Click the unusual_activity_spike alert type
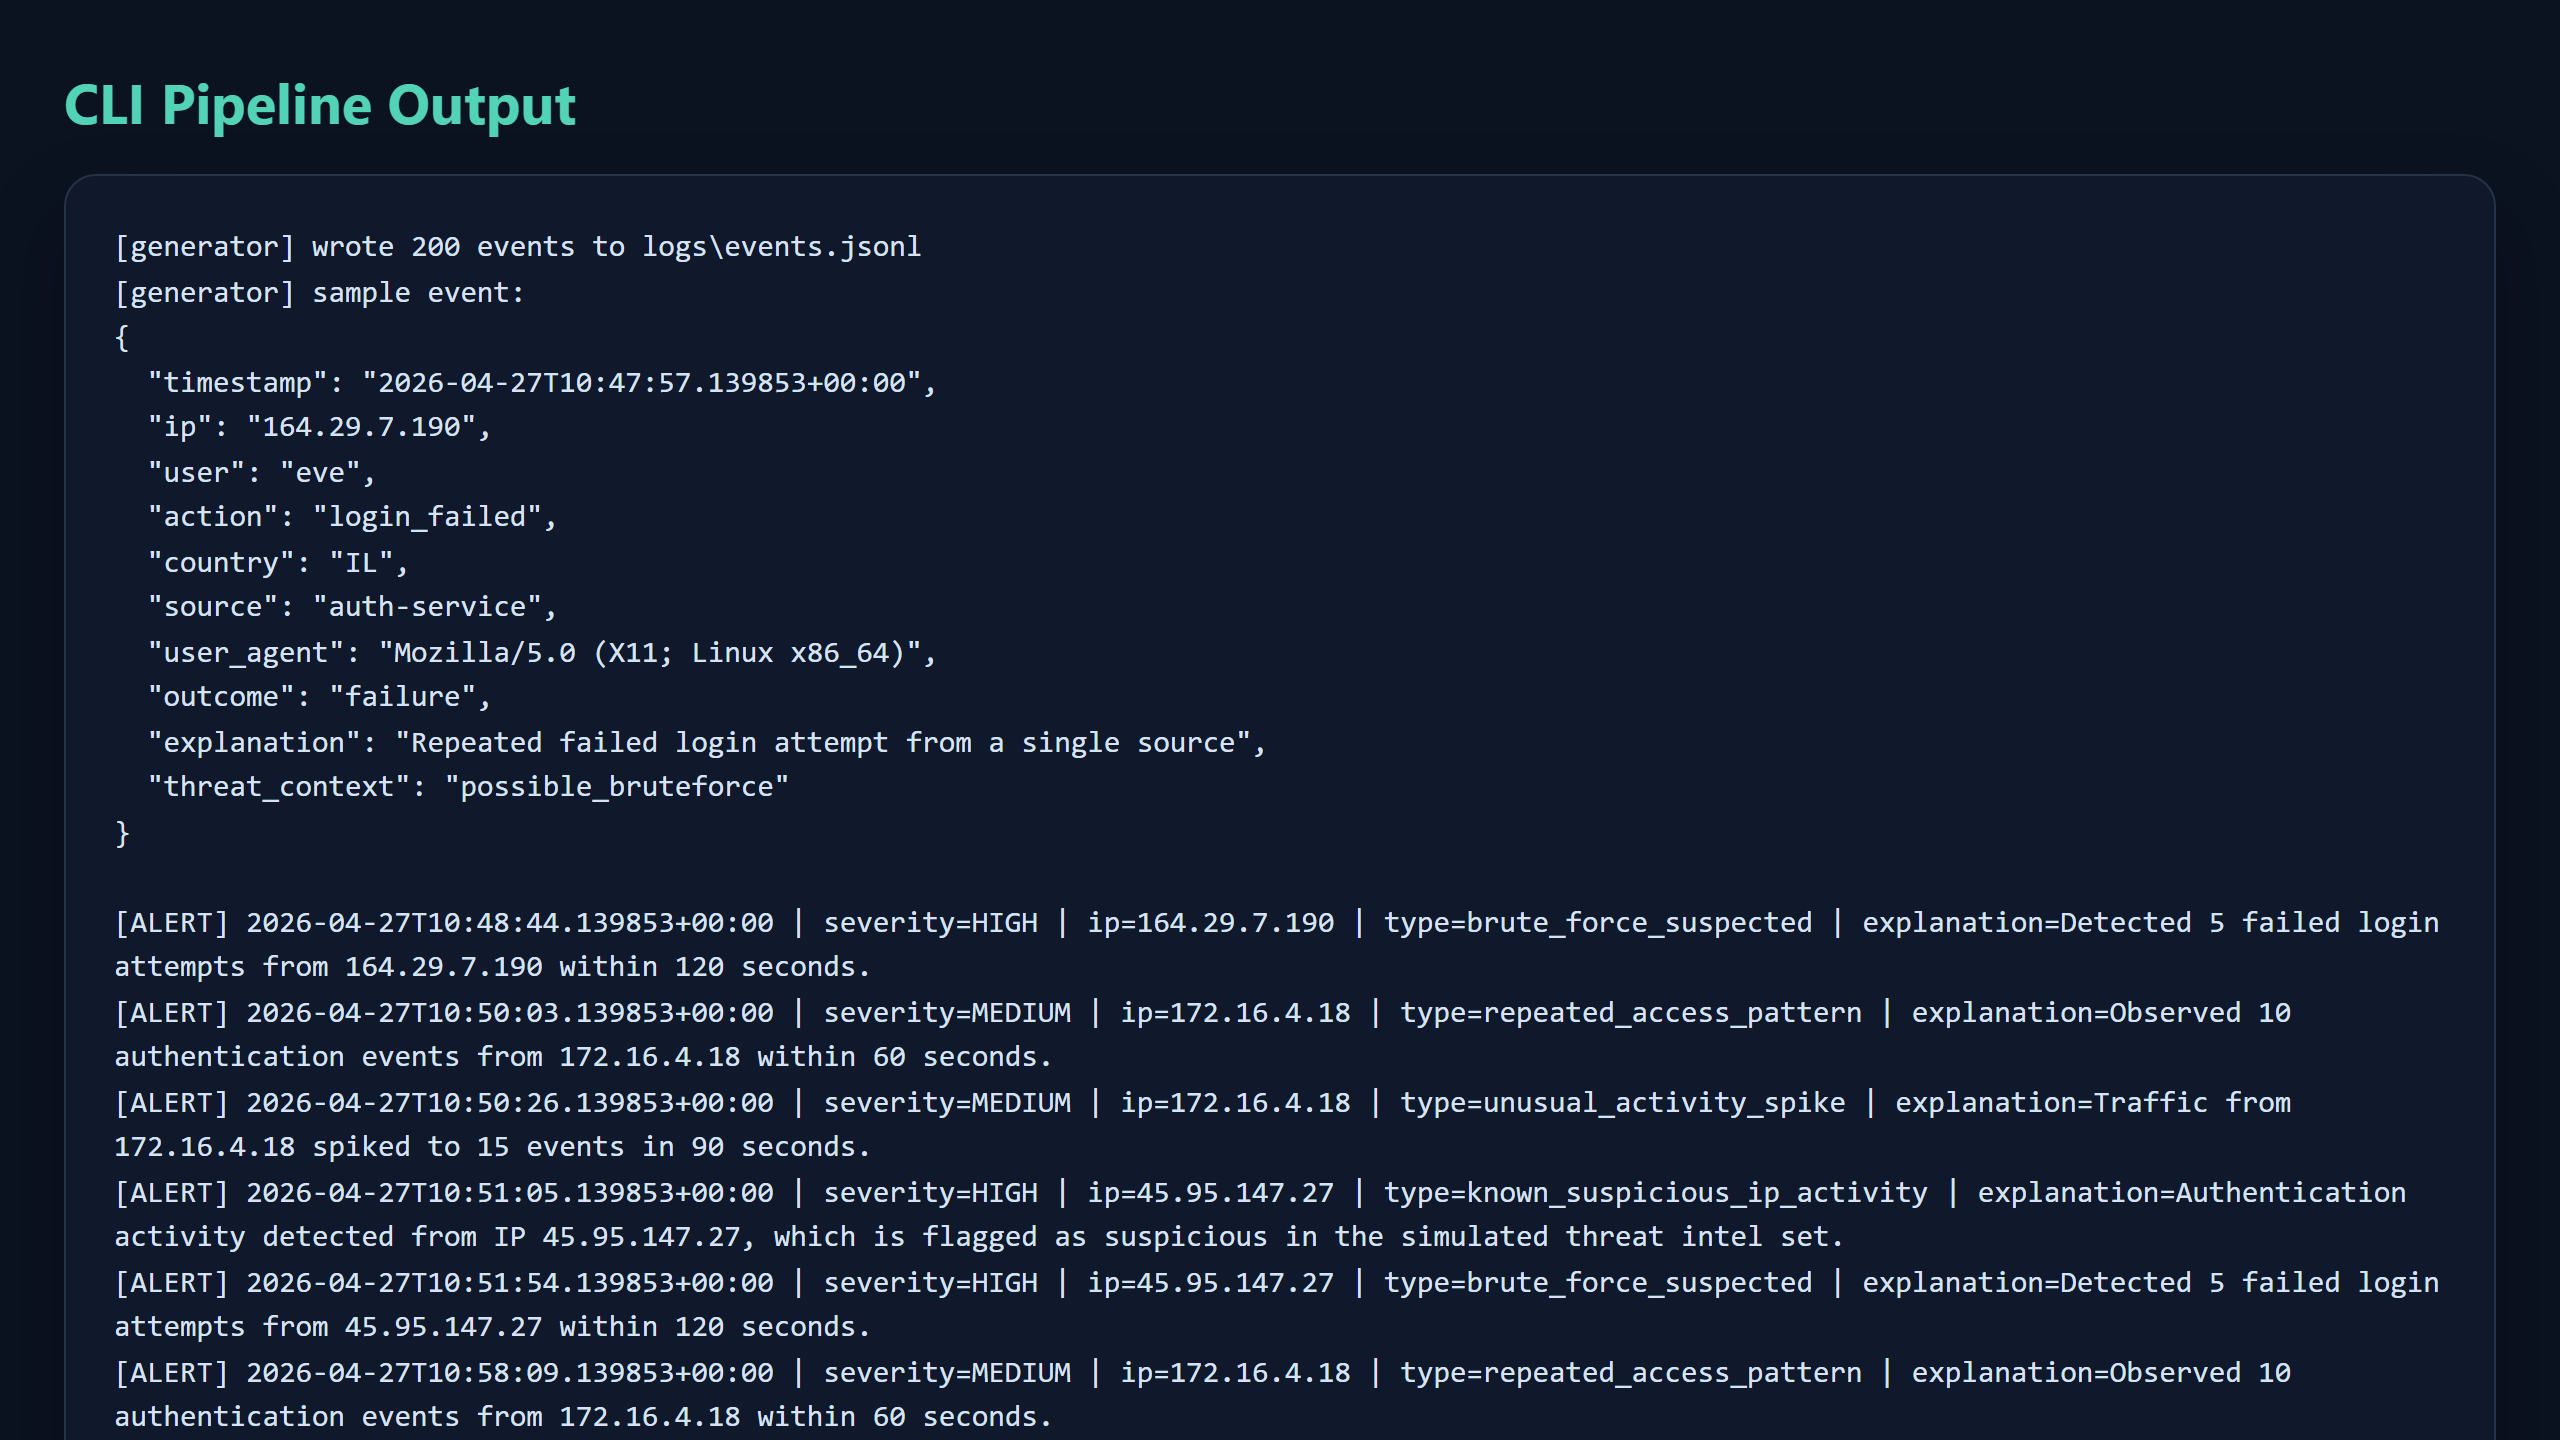 click(x=1621, y=1102)
